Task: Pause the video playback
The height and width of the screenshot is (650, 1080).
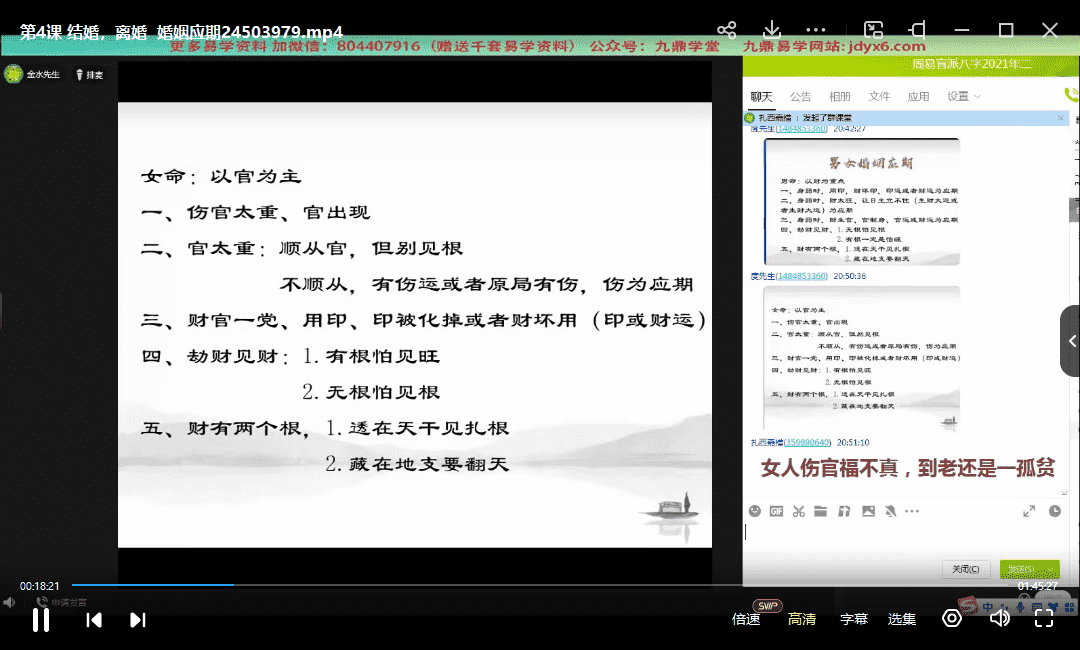Action: pos(41,620)
